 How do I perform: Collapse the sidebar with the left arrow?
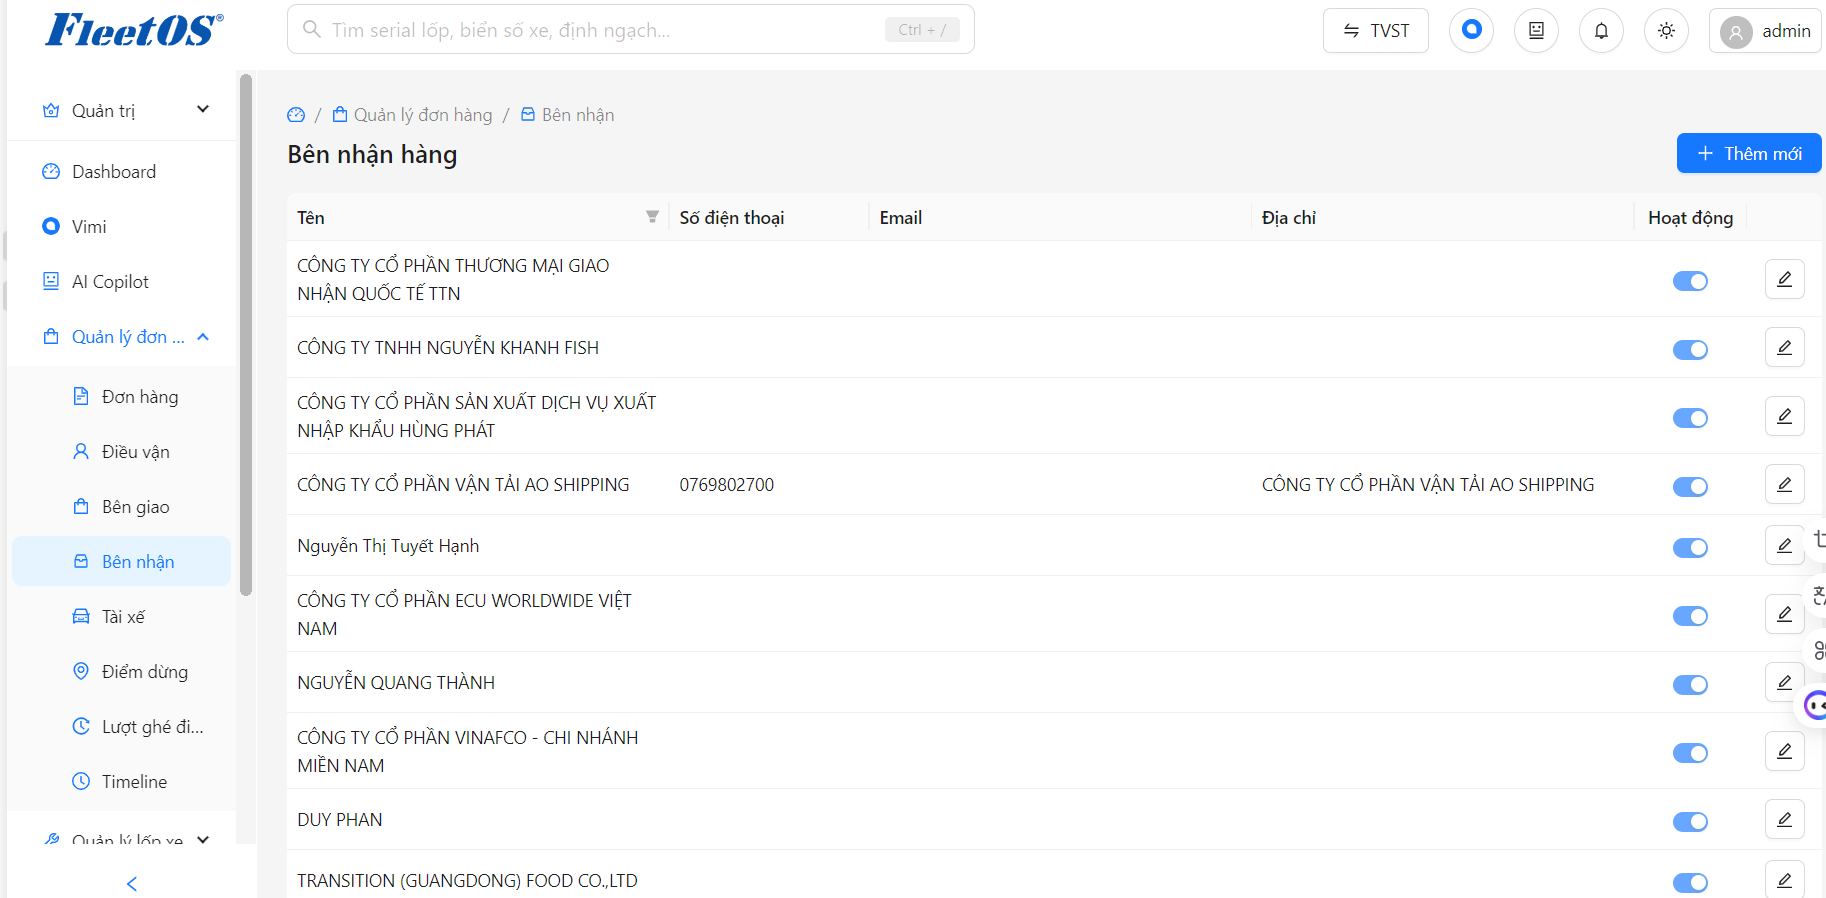click(x=132, y=883)
